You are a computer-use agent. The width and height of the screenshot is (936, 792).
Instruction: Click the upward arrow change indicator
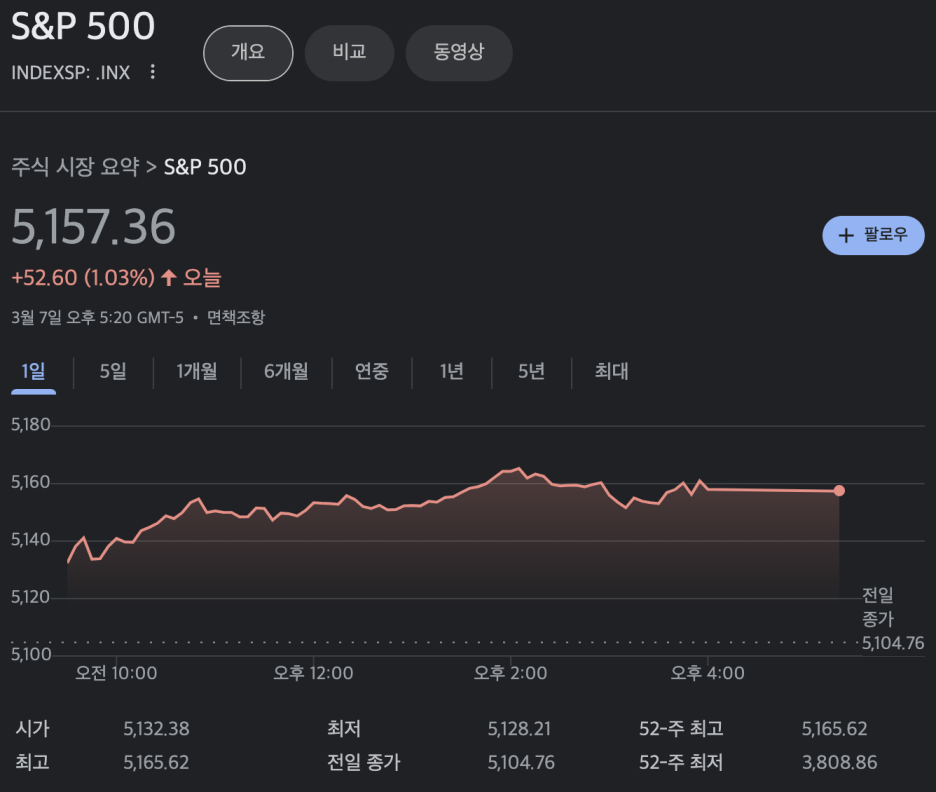tap(169, 278)
